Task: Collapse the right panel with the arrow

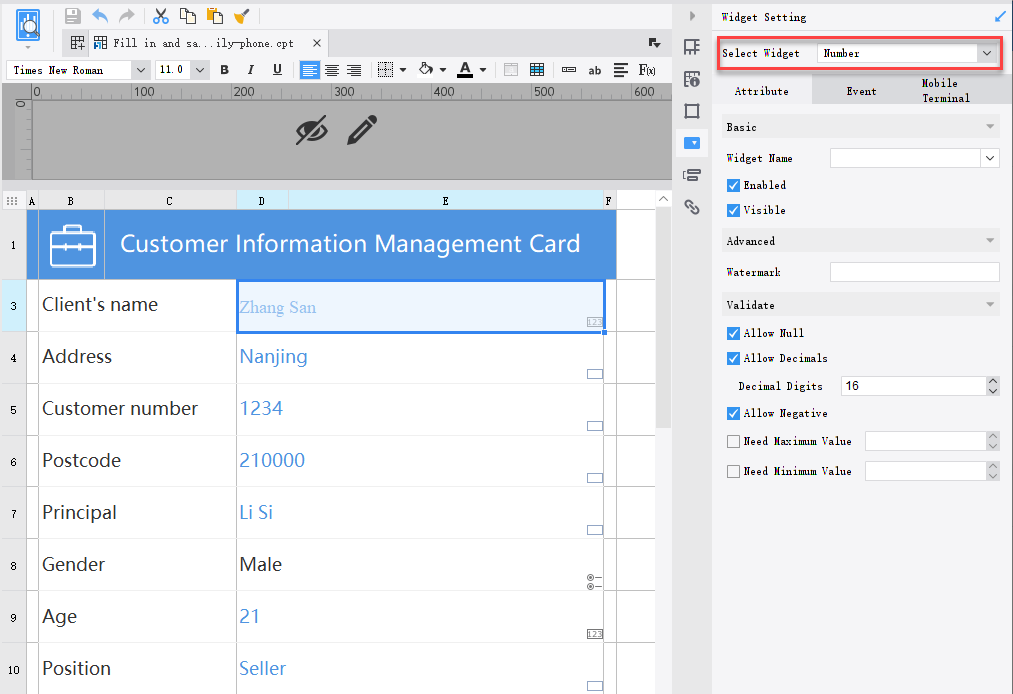Action: point(692,16)
